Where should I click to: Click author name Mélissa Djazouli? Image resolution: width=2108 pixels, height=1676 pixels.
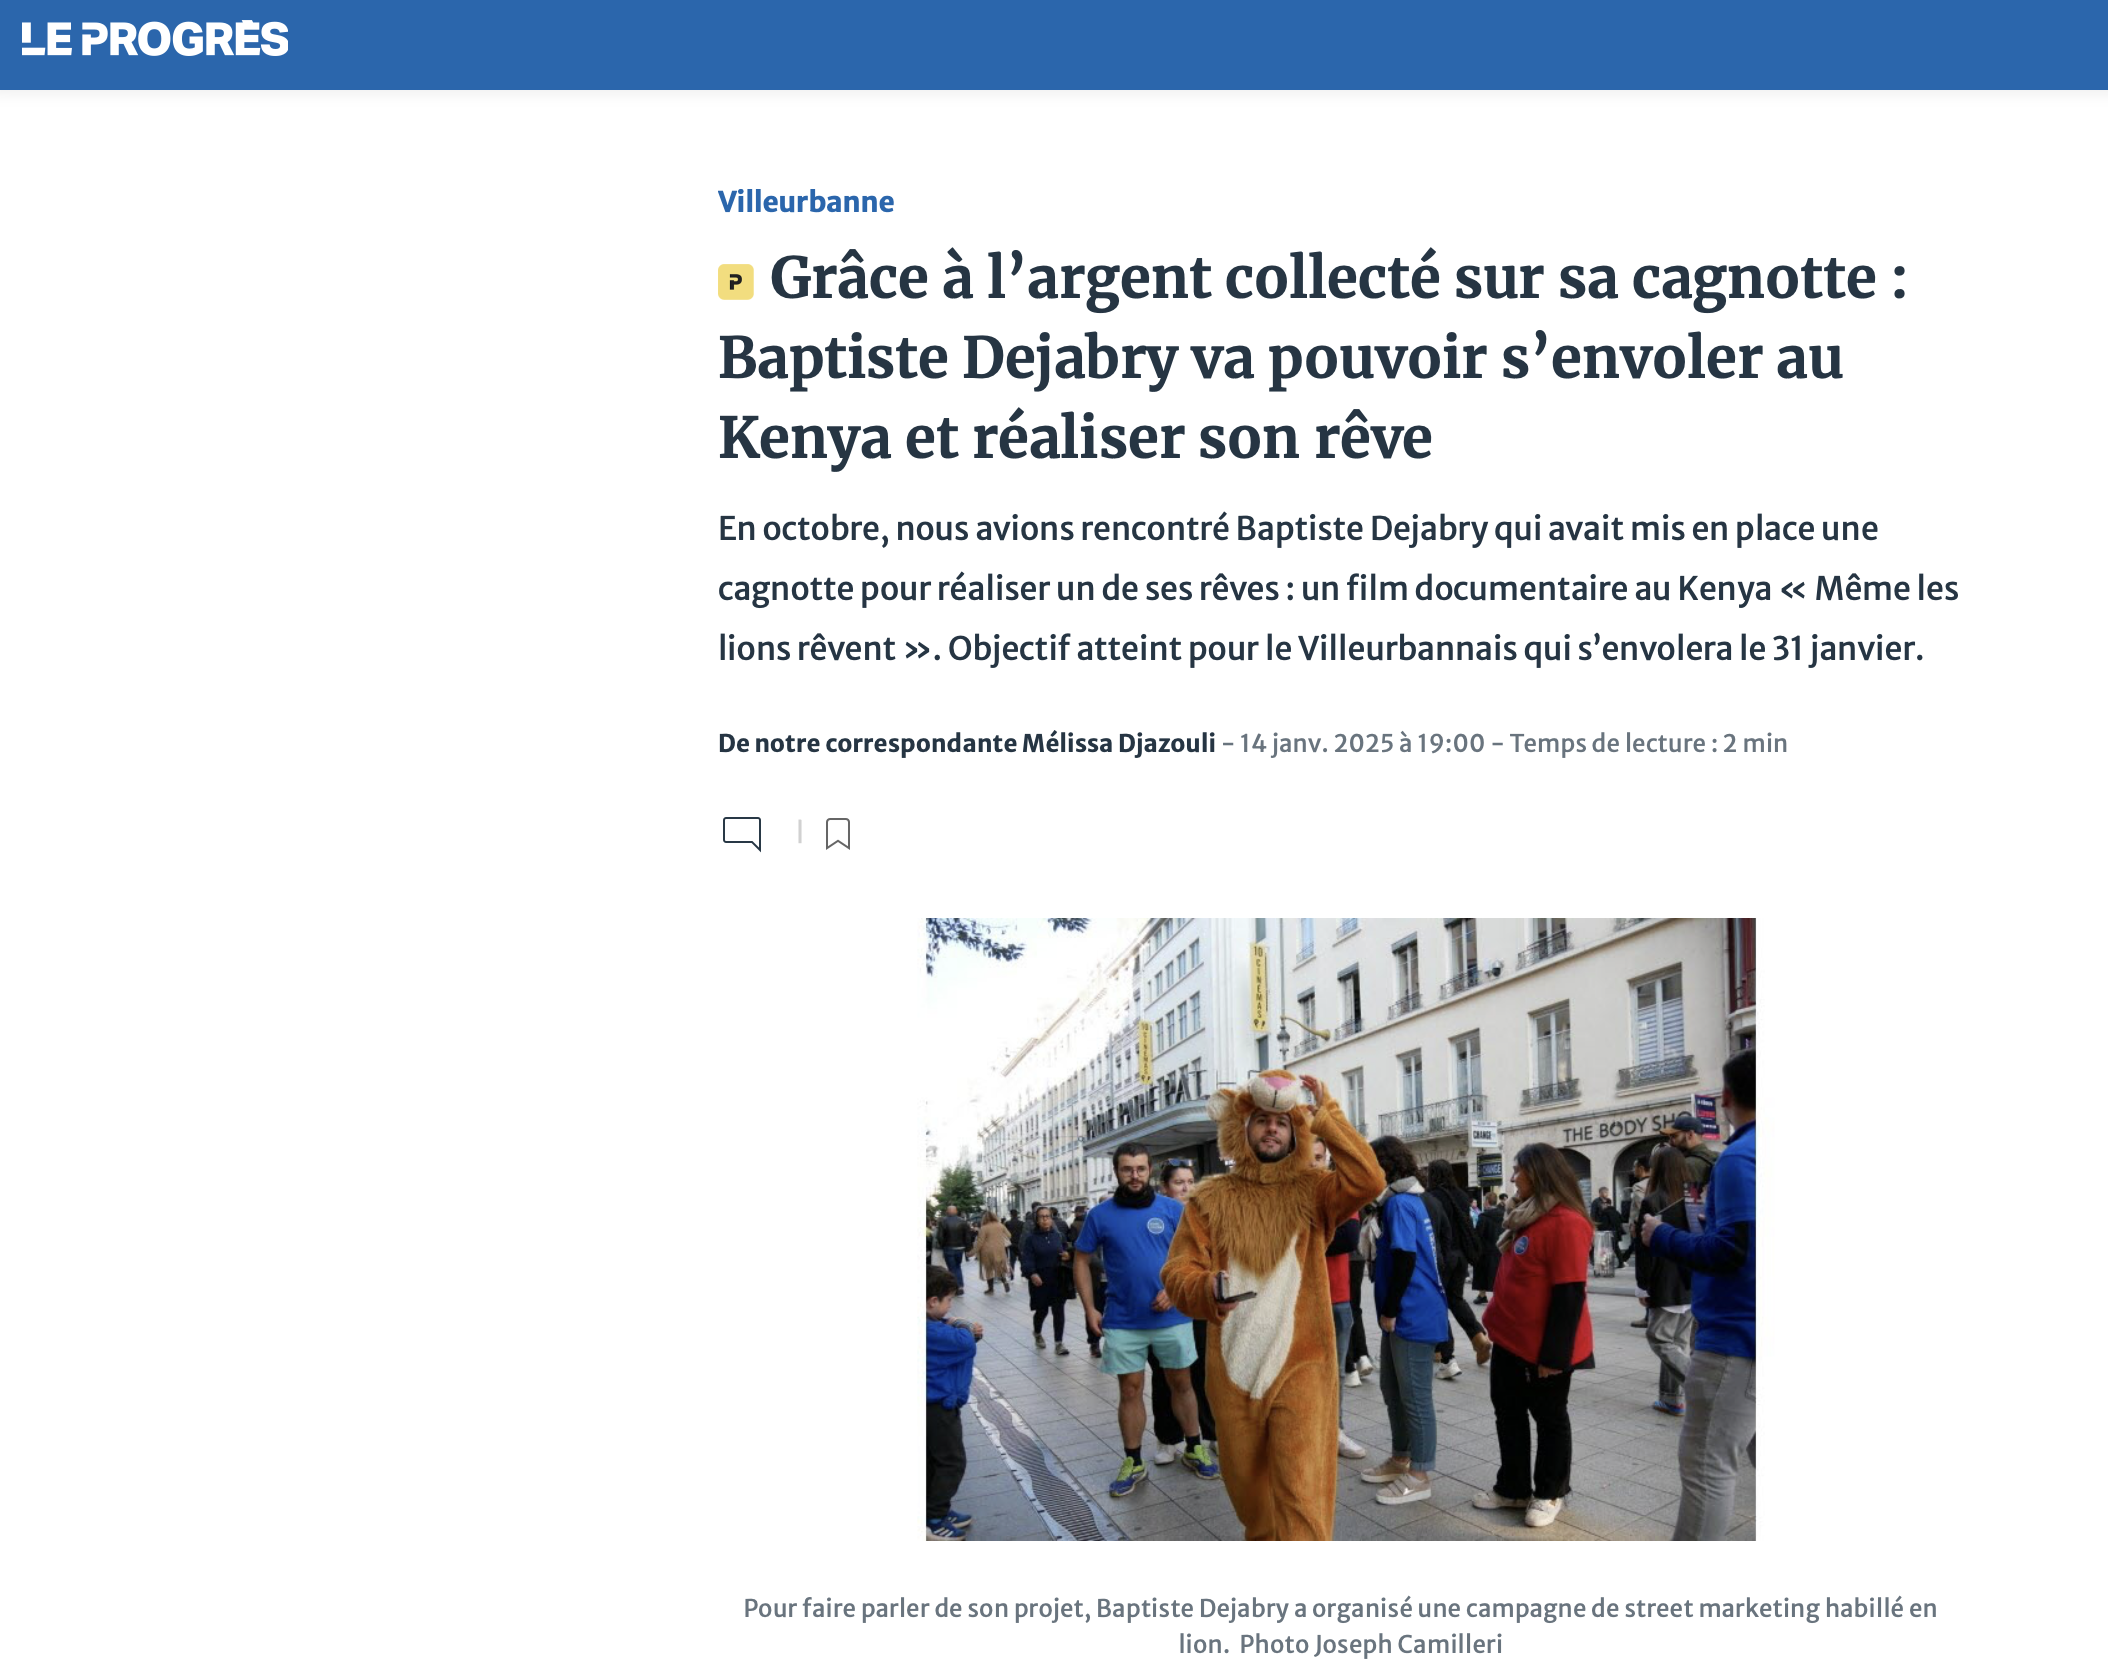pos(1118,743)
